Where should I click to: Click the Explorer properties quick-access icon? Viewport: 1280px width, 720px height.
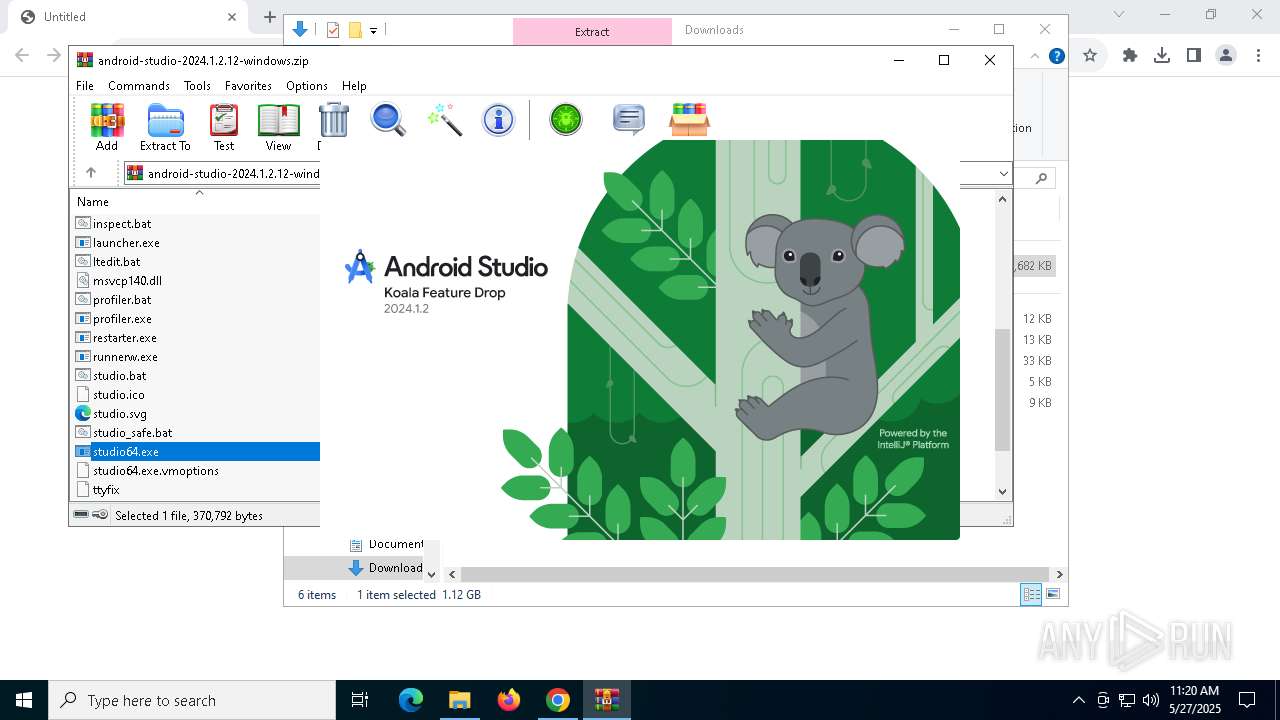[x=334, y=30]
